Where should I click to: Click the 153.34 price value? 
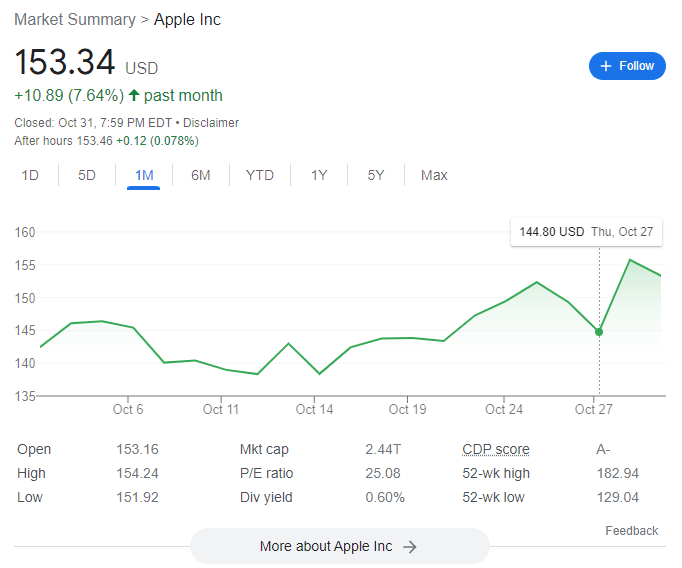tap(65, 62)
